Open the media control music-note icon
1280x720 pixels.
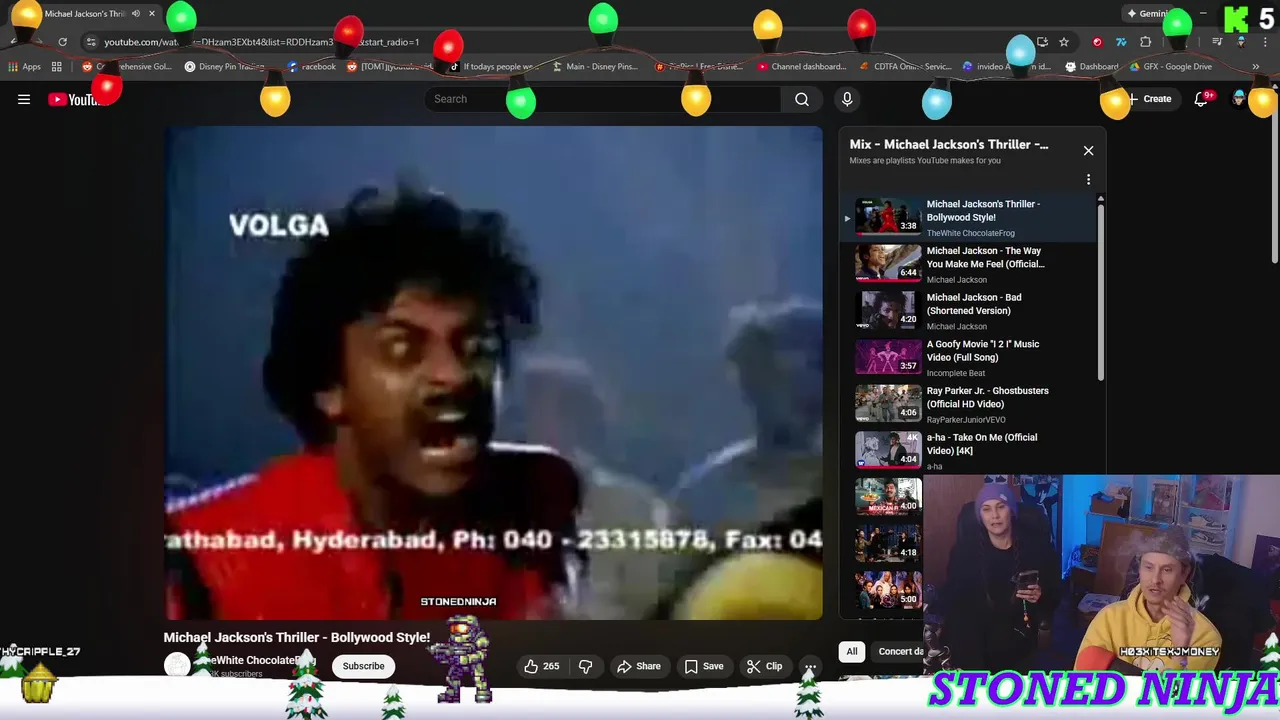[1217, 42]
